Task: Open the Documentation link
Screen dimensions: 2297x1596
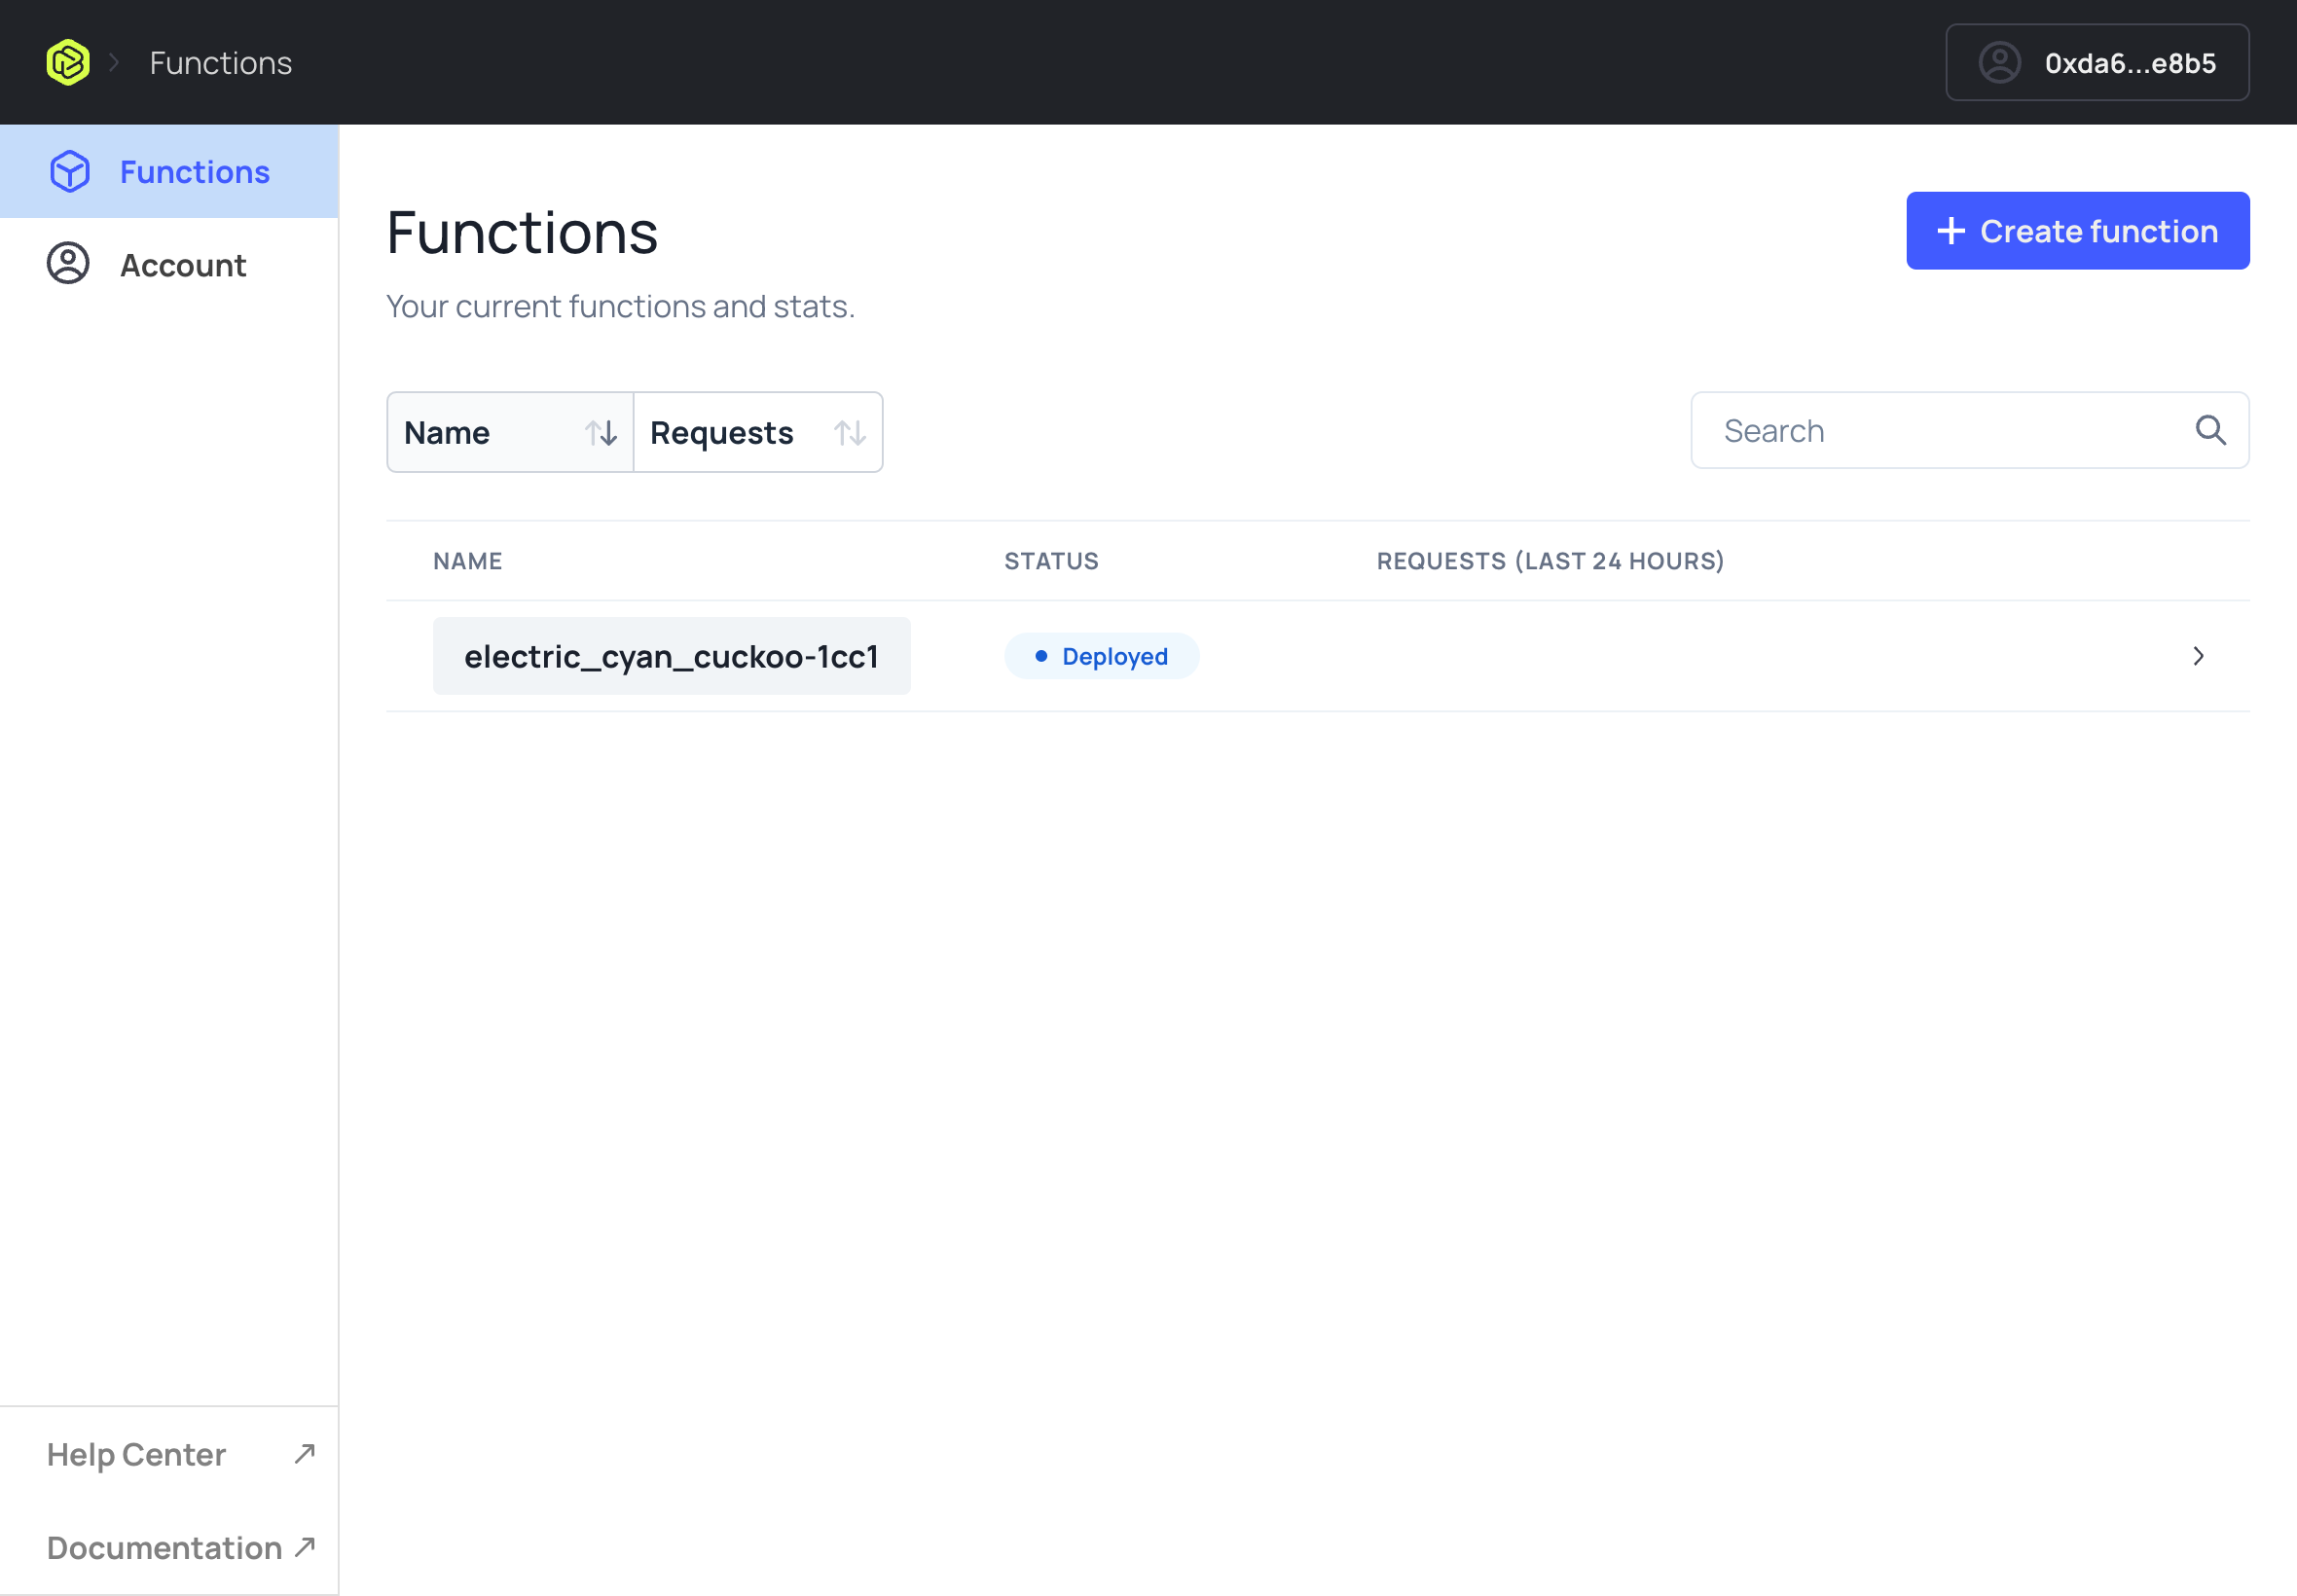Action: pyautogui.click(x=165, y=1546)
